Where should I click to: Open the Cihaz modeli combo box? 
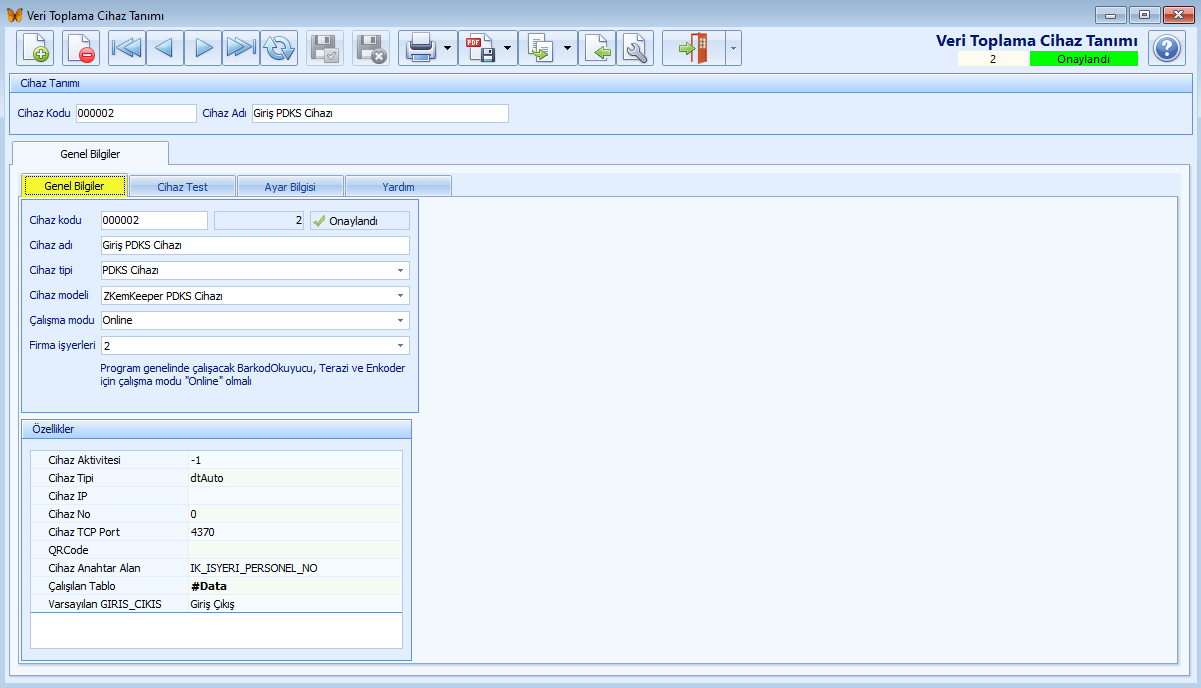pyautogui.click(x=400, y=296)
